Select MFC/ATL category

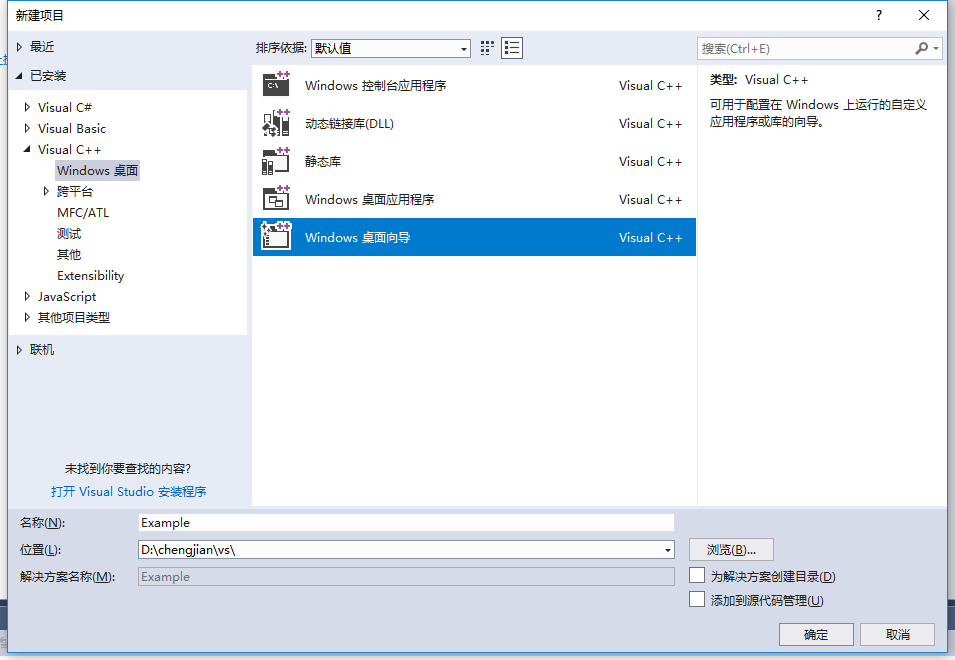point(83,212)
